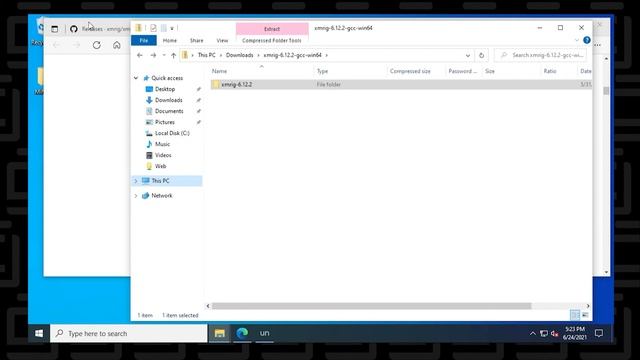Open Explorer help question mark icon

(587, 40)
